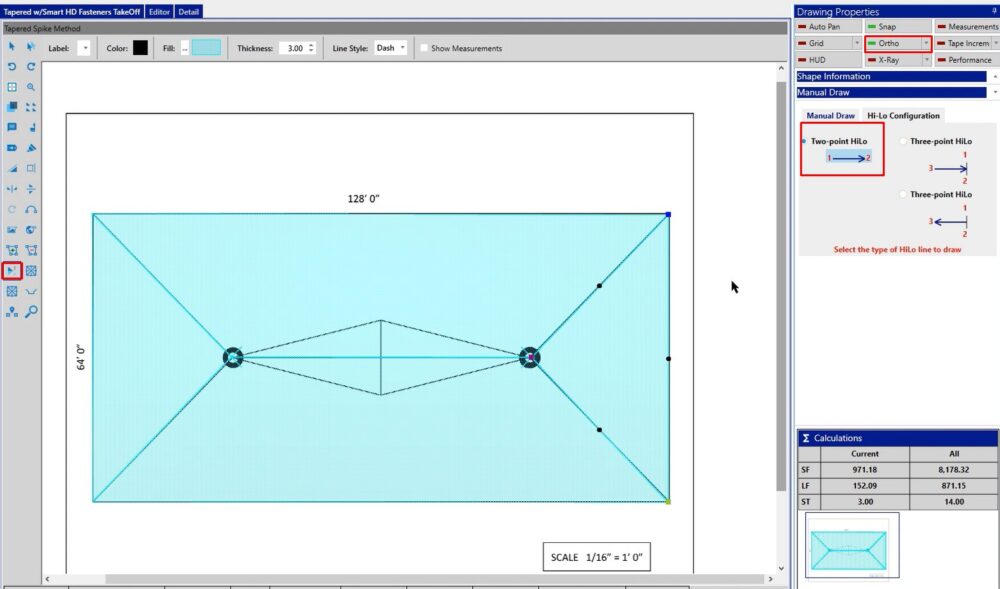The image size is (1000, 589).
Task: Click the arc curve tool icon
Action: (31, 210)
